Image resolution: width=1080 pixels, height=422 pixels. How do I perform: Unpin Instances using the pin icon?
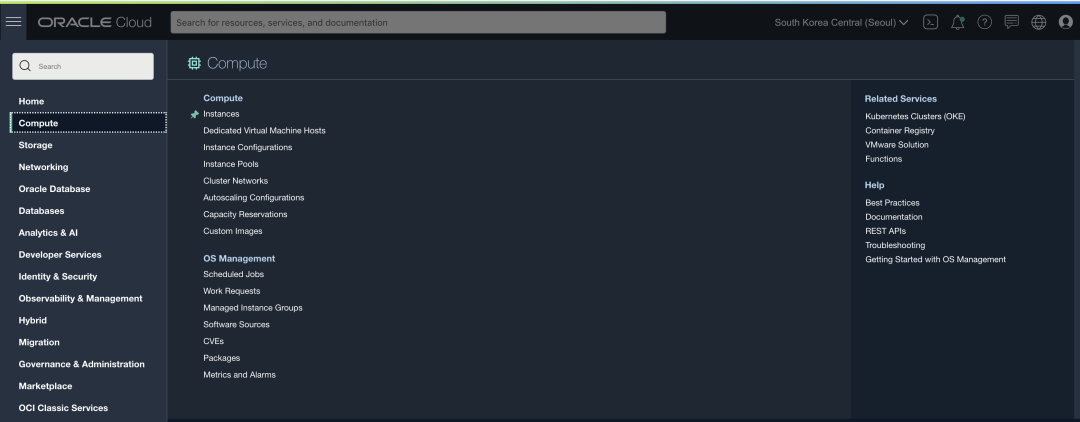point(194,114)
